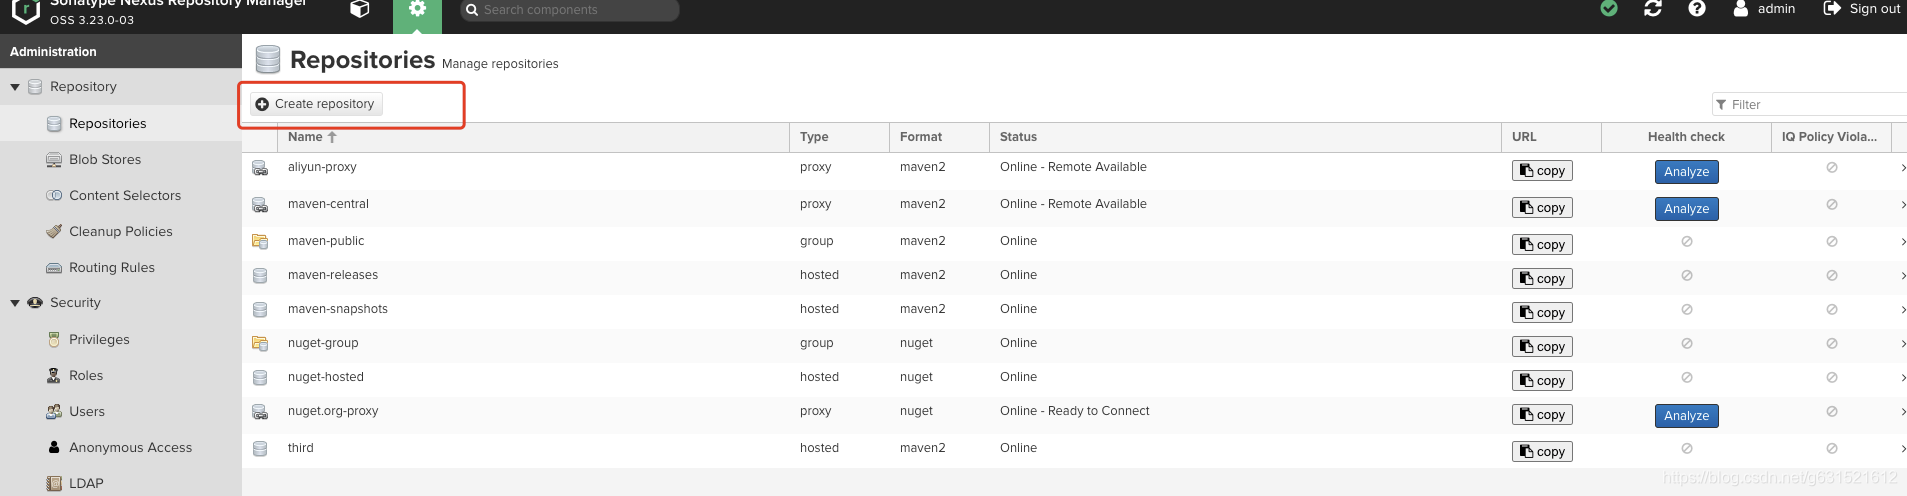This screenshot has width=1907, height=496.
Task: Click the maven-releases hosted repository icon
Action: (260, 276)
